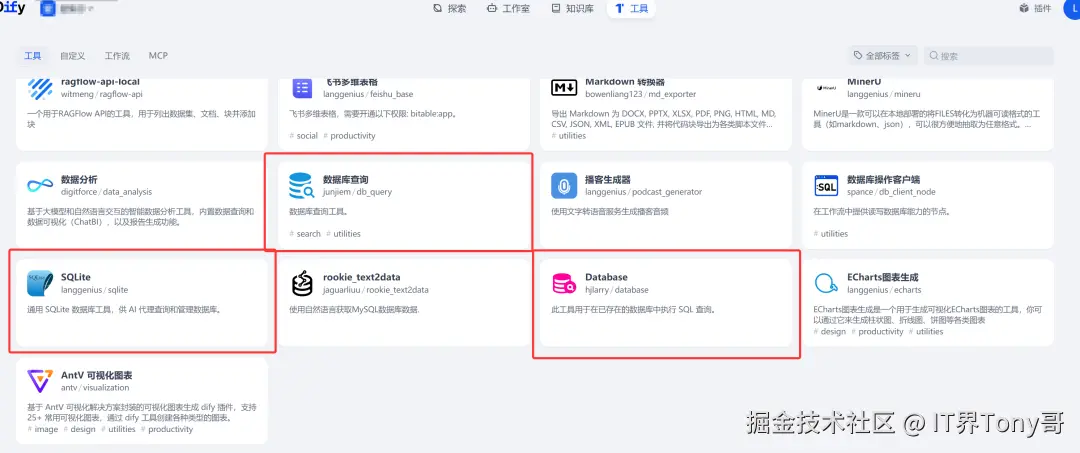
Task: Click the Markdown 转换器 icon
Action: point(564,88)
